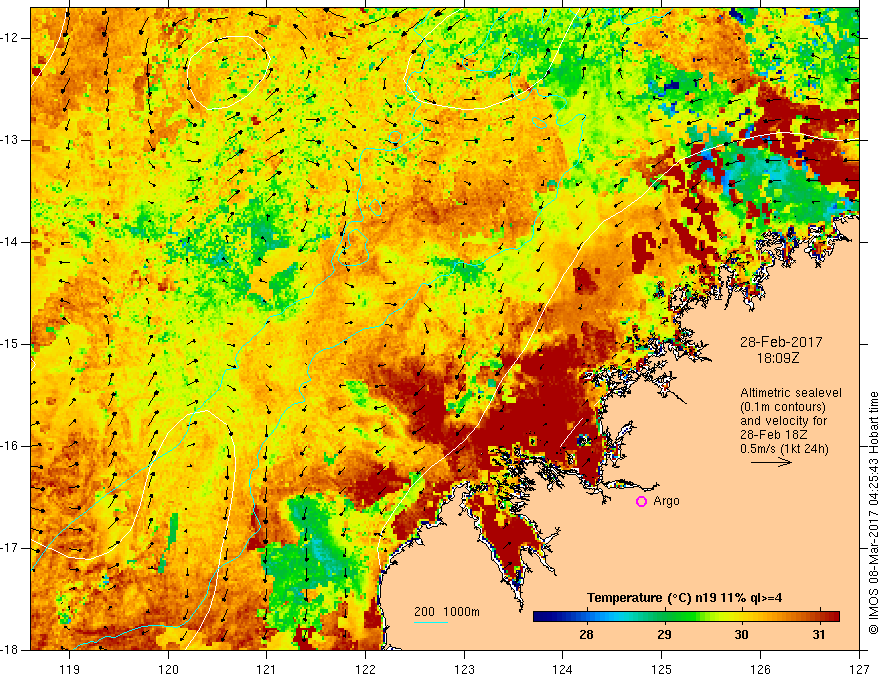Image resolution: width=880 pixels, height=680 pixels.
Task: Click latitude label '-13'
Action: 10,140
